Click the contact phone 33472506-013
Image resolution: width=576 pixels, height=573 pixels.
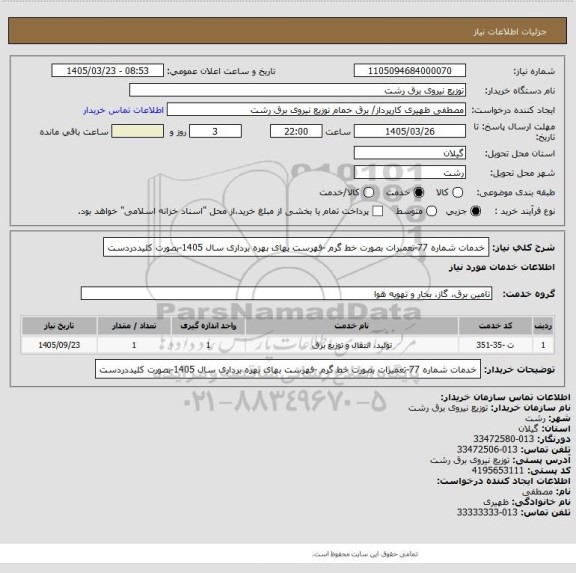[487, 450]
